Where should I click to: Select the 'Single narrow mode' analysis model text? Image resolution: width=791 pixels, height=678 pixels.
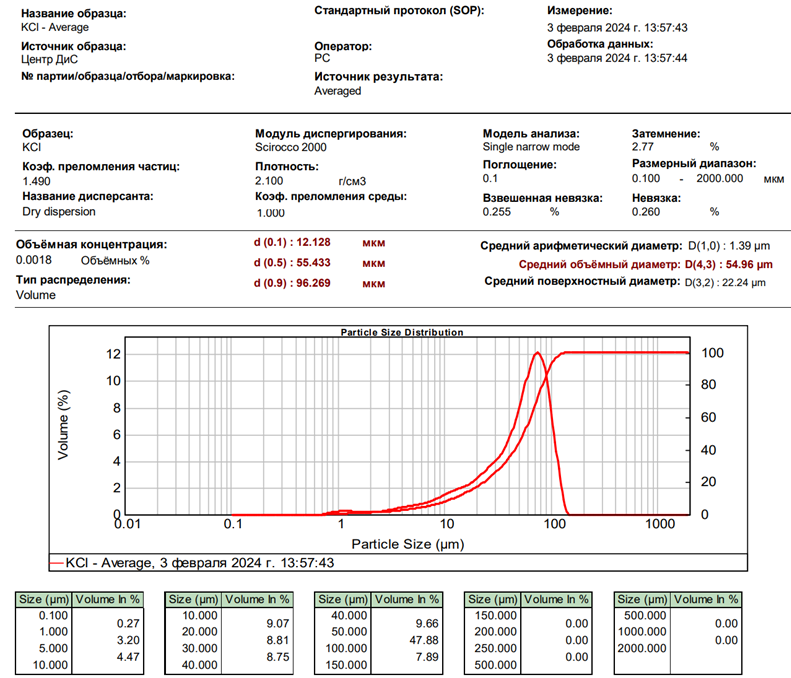coord(530,147)
